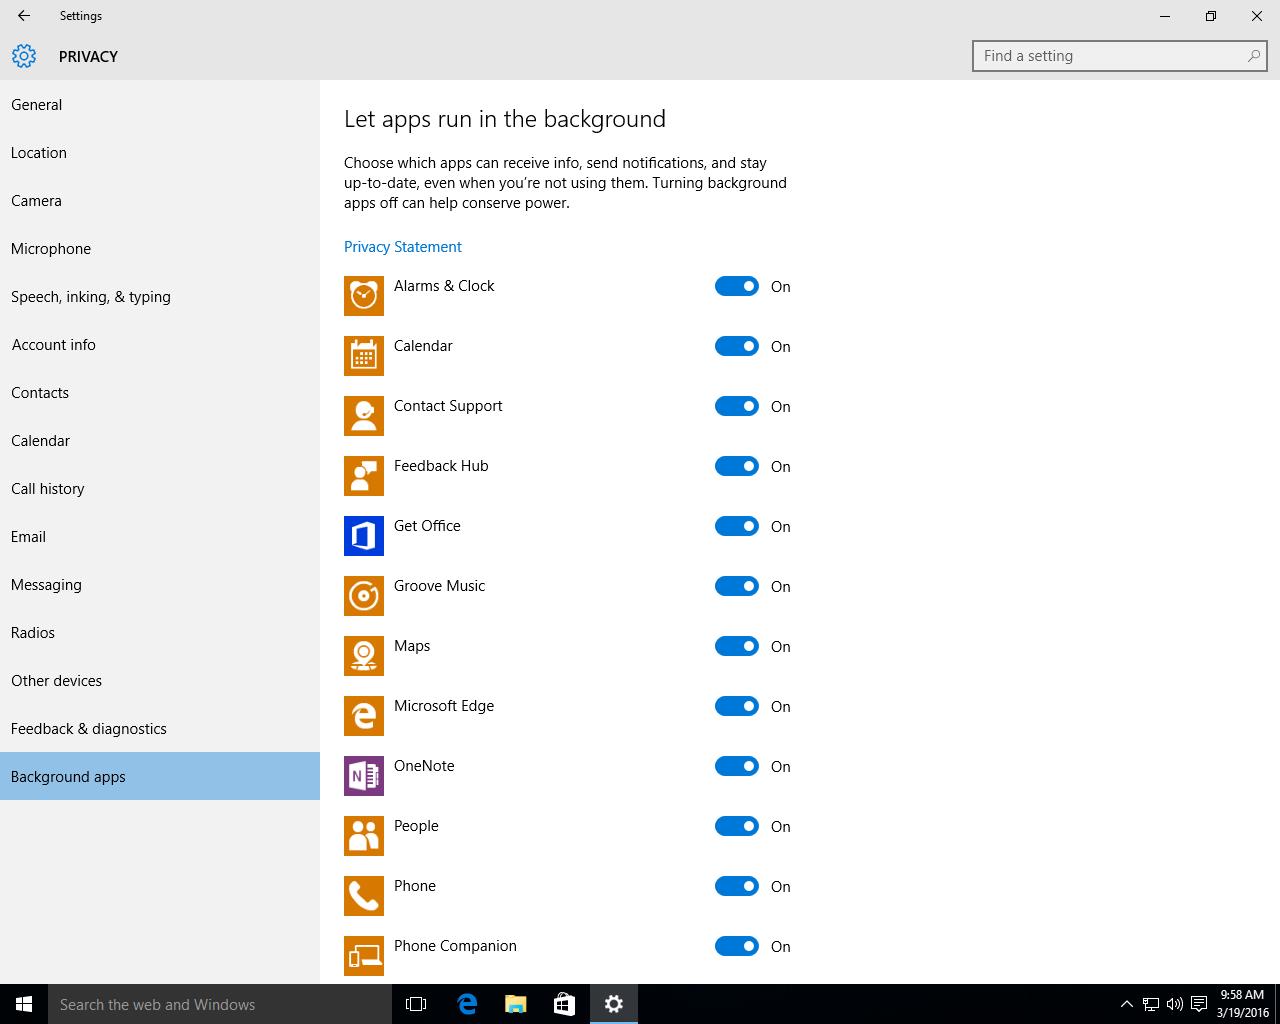Viewport: 1280px width, 1024px height.
Task: Open File Explorer from the taskbar
Action: click(x=515, y=1004)
